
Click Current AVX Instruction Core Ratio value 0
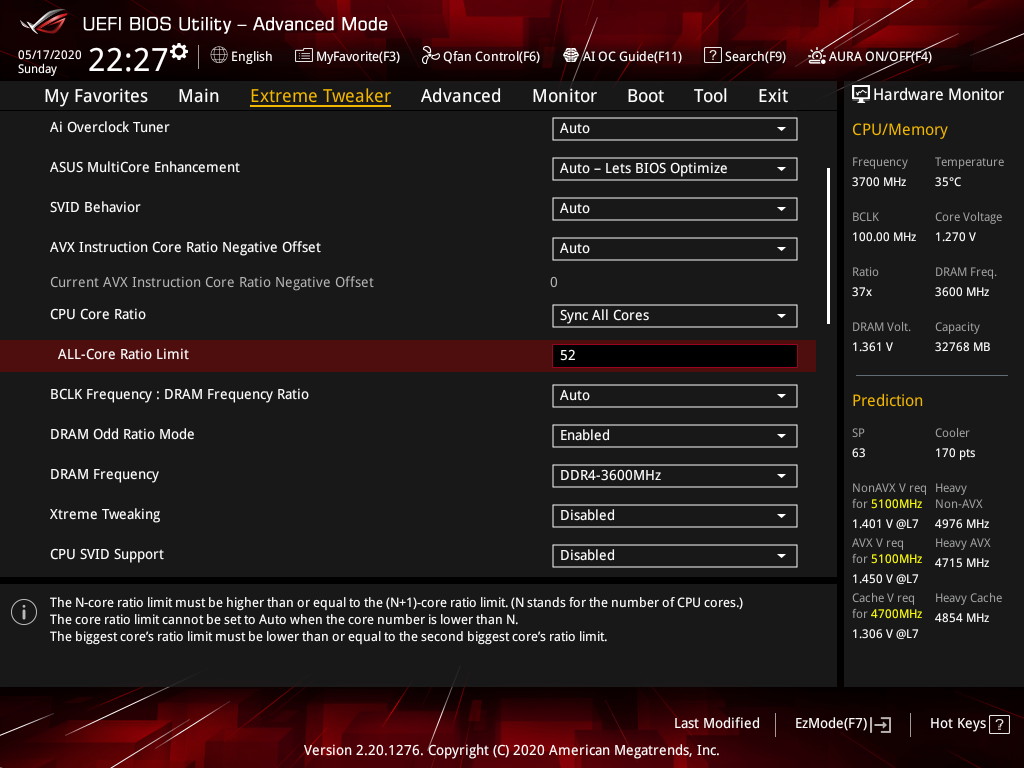point(554,282)
